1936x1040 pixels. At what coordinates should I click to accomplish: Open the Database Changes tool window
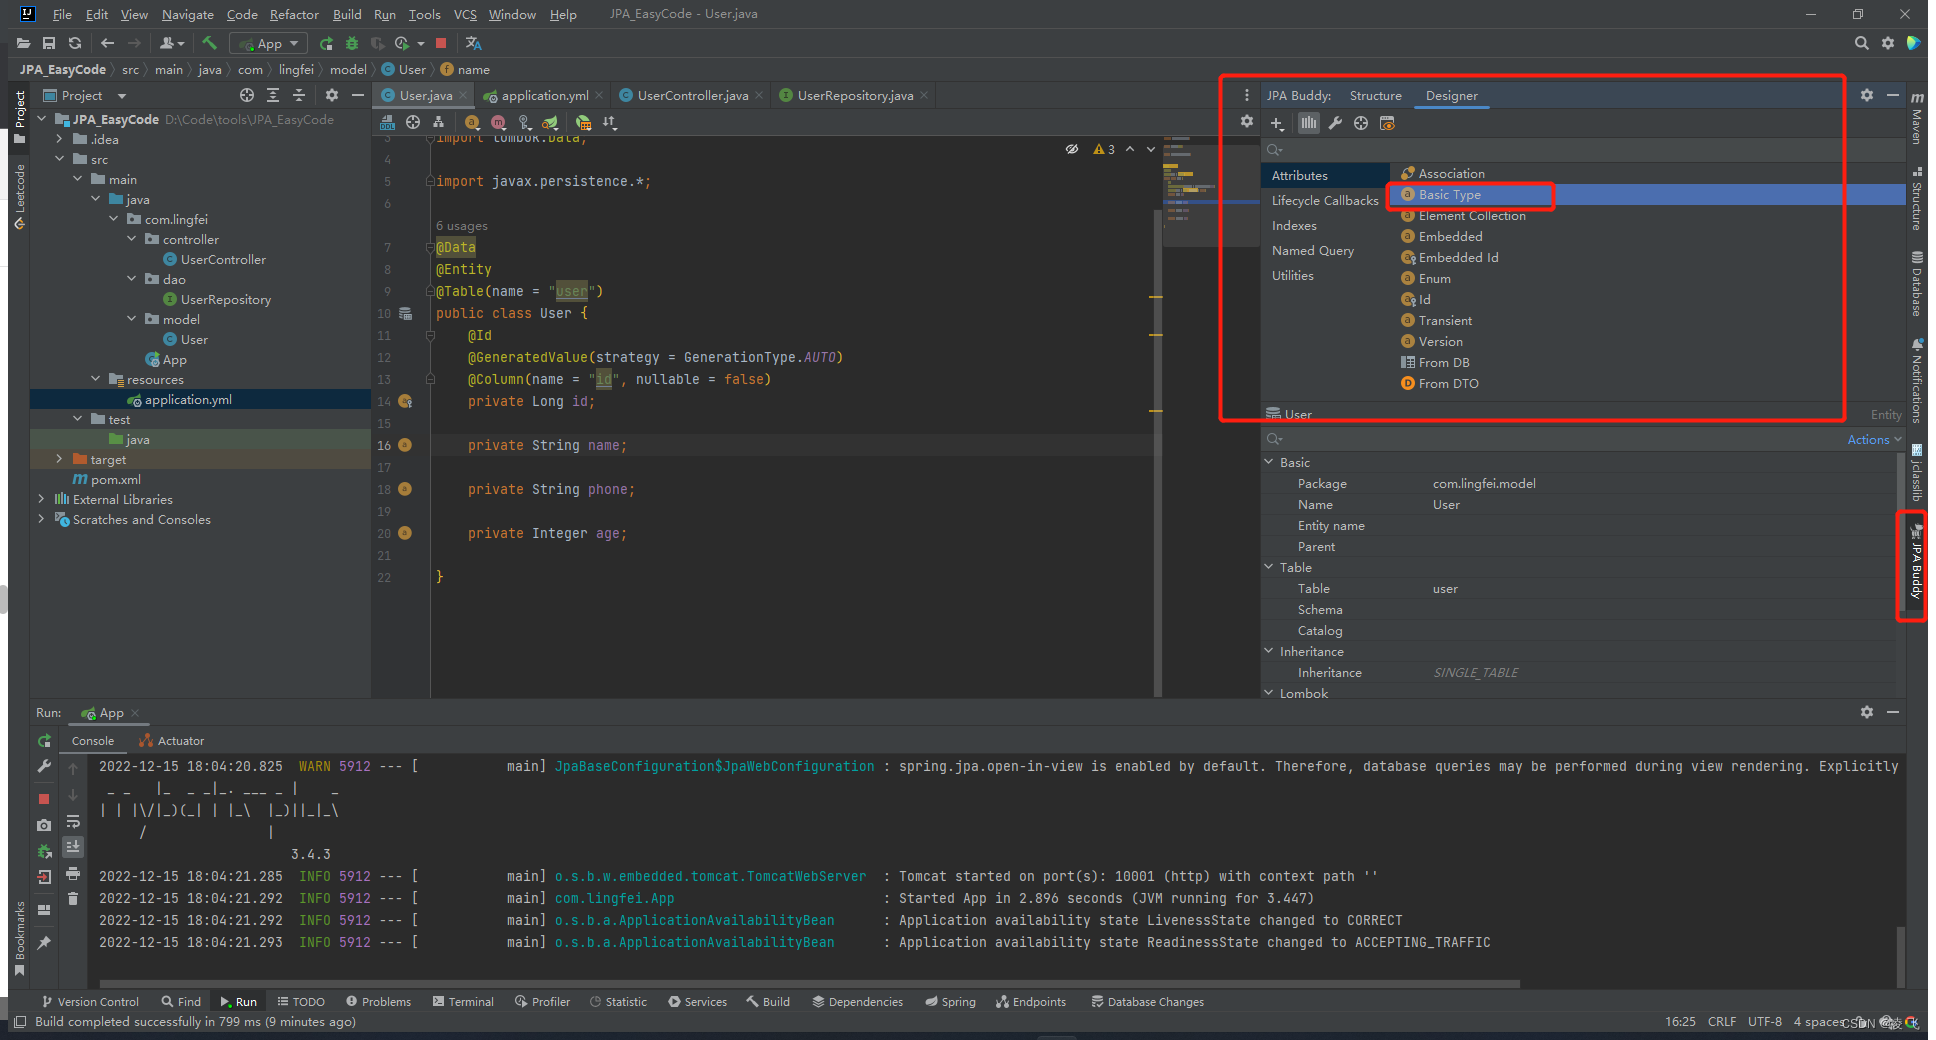coord(1147,1001)
